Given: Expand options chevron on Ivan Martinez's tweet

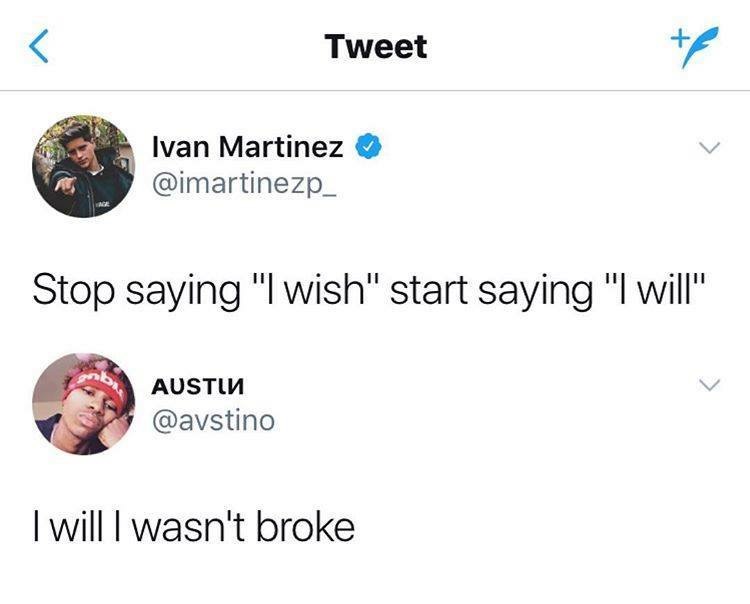Looking at the screenshot, I should (709, 147).
